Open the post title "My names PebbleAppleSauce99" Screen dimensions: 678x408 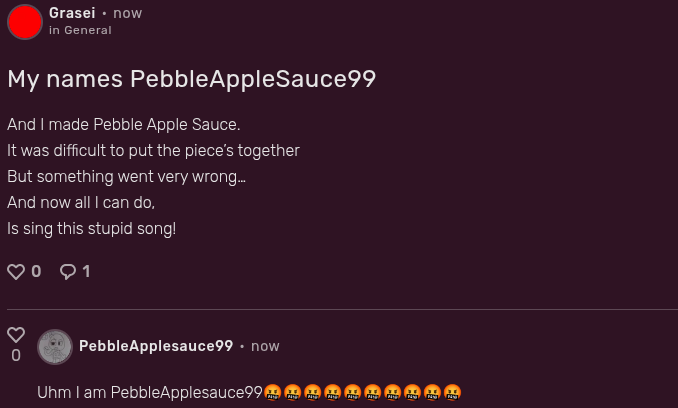pyautogui.click(x=191, y=79)
